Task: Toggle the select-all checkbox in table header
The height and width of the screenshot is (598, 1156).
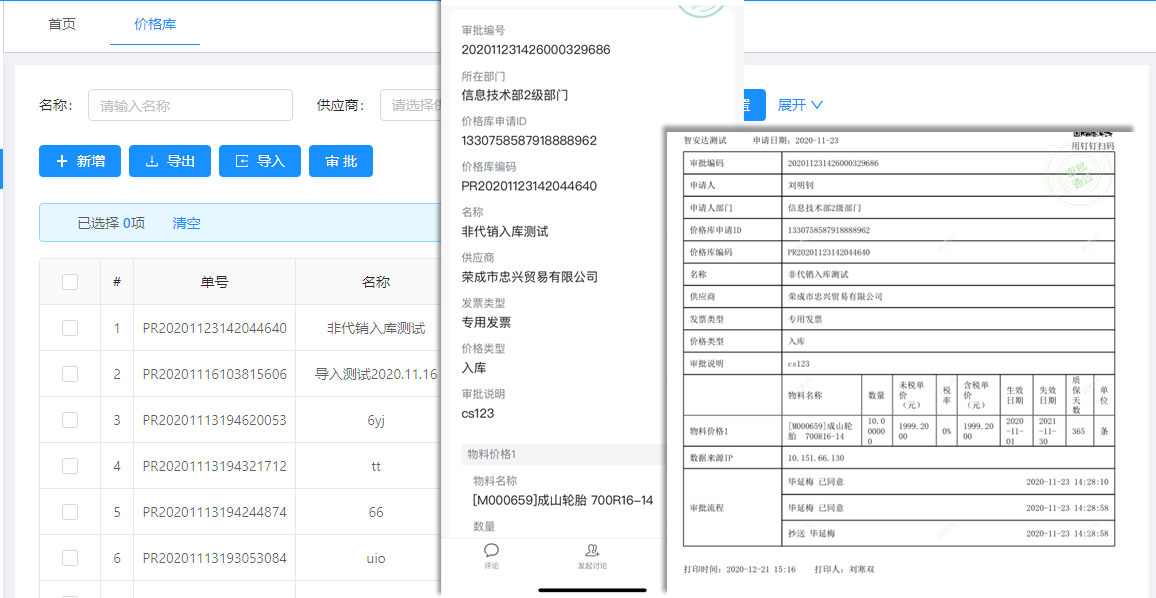Action: [70, 282]
